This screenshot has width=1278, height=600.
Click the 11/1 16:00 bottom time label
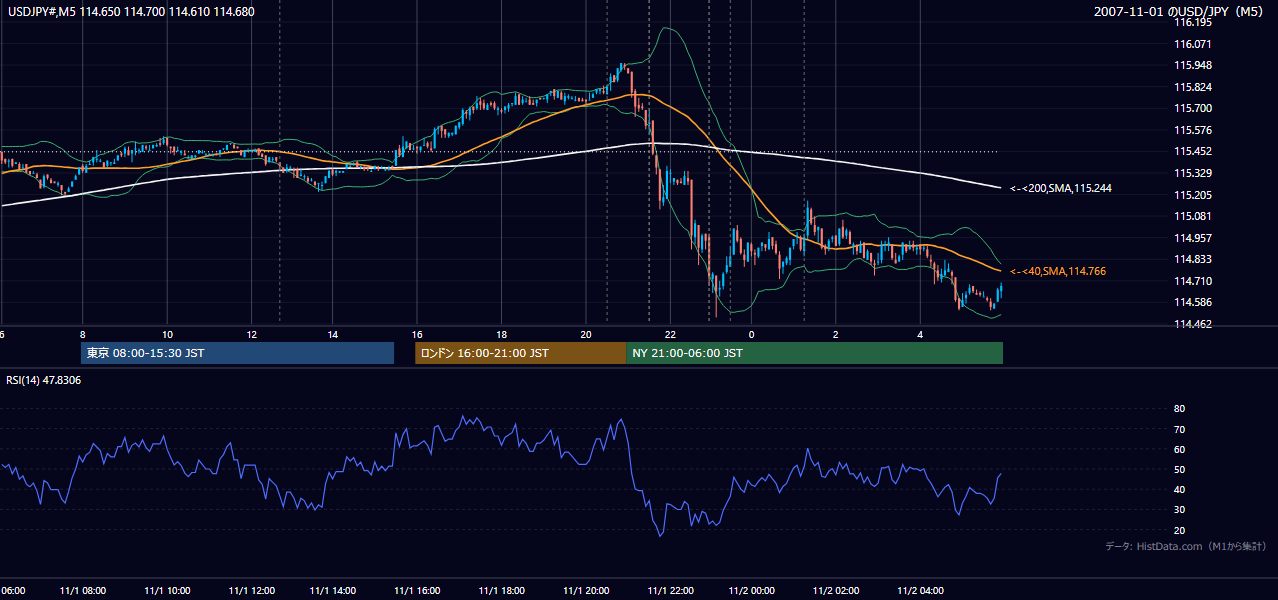coord(417,591)
